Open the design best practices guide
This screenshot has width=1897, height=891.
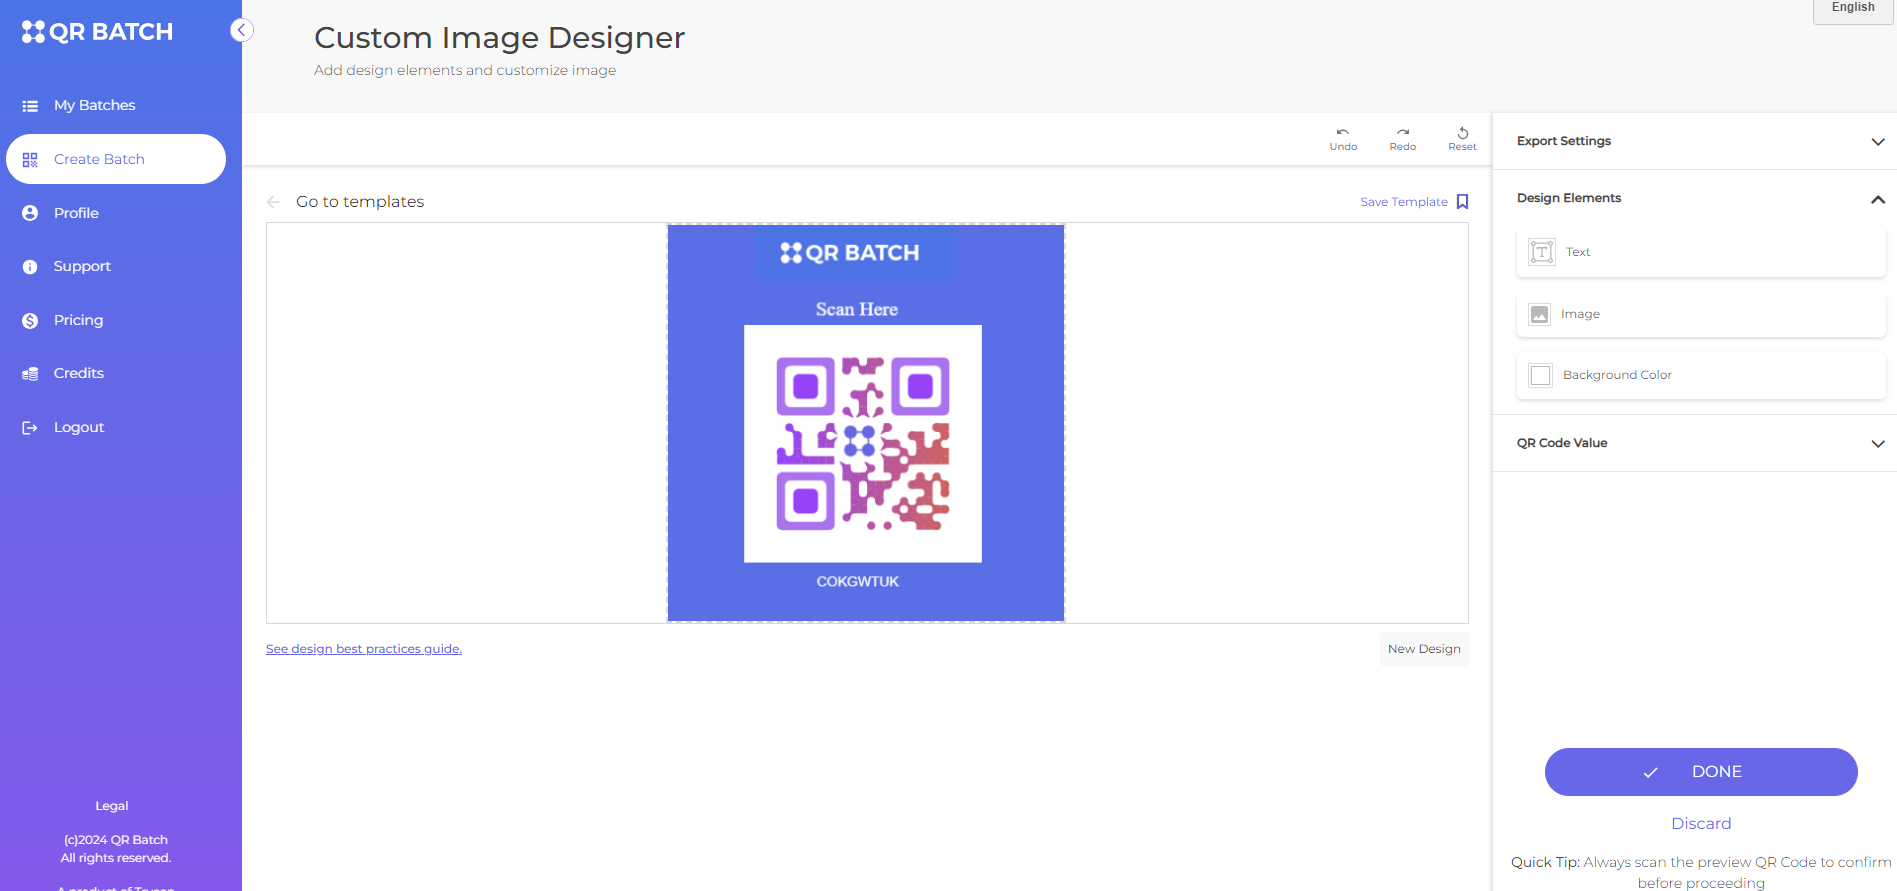(364, 649)
